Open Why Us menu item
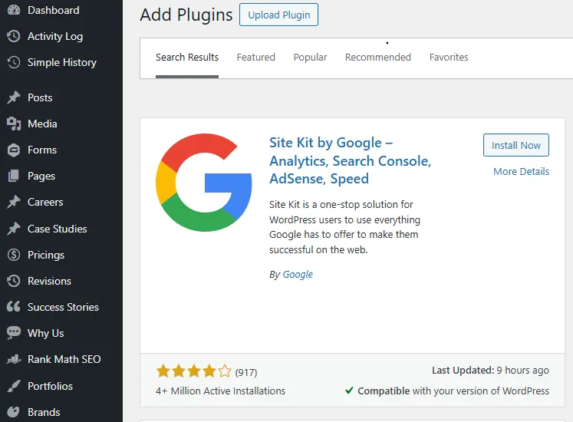 point(46,333)
